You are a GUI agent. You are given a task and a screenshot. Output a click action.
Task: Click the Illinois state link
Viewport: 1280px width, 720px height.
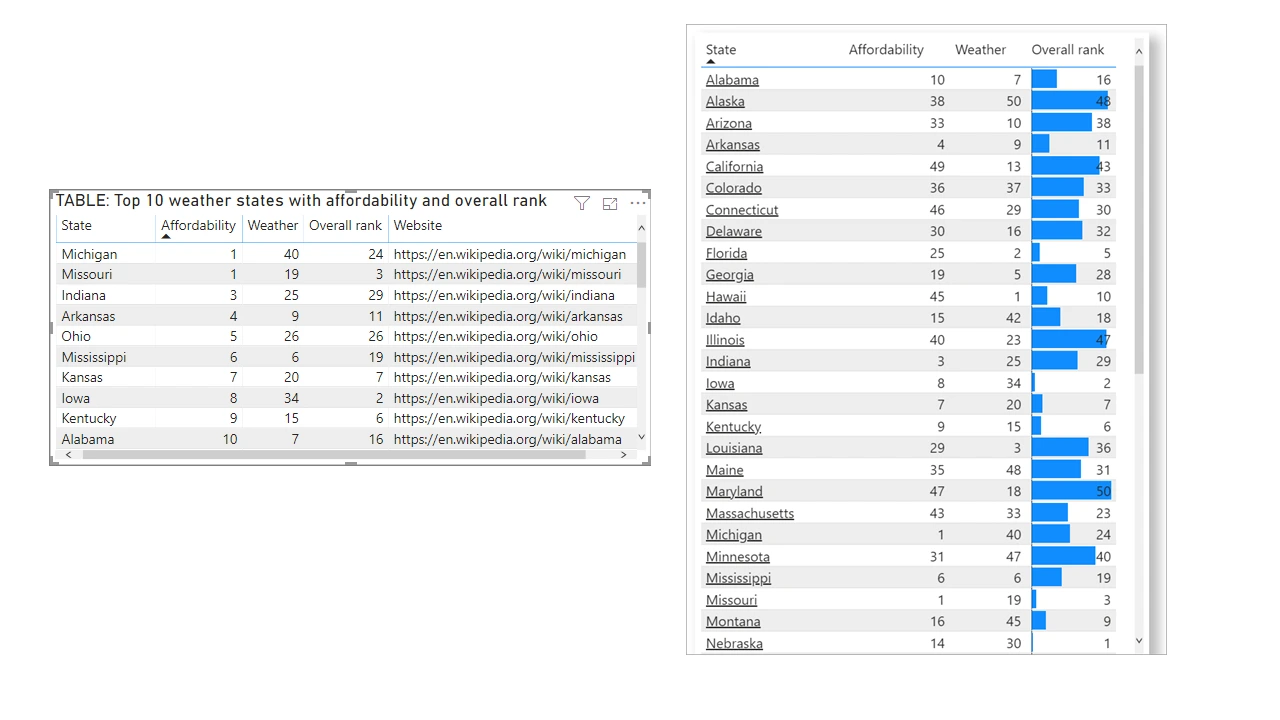click(x=725, y=340)
